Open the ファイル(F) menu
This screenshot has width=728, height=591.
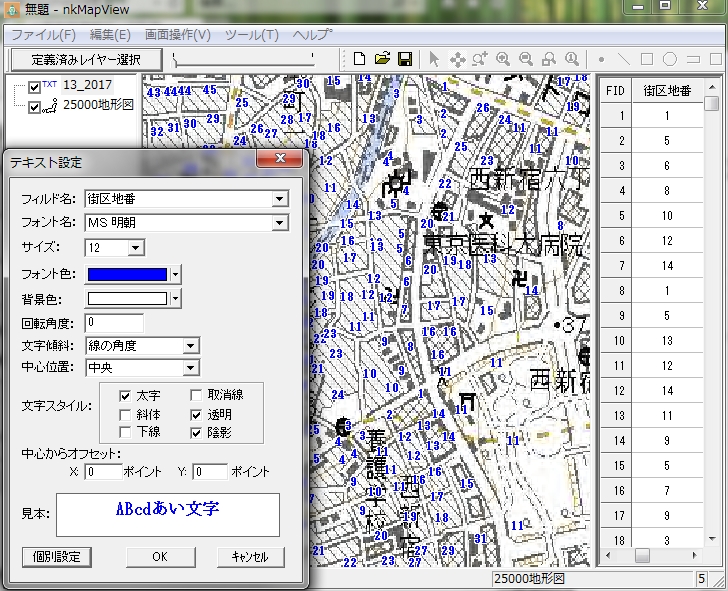43,34
